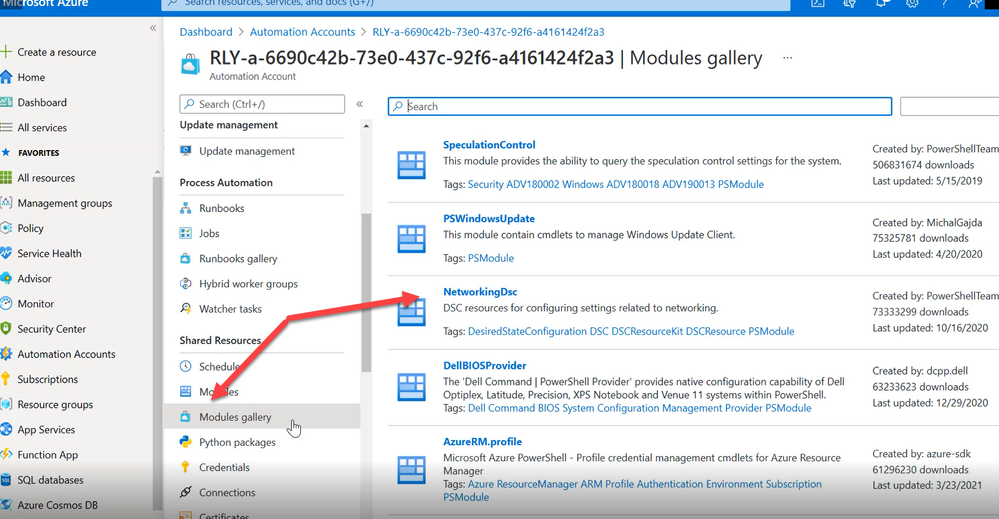
Task: Select Modules gallery menu item
Action: point(262,417)
